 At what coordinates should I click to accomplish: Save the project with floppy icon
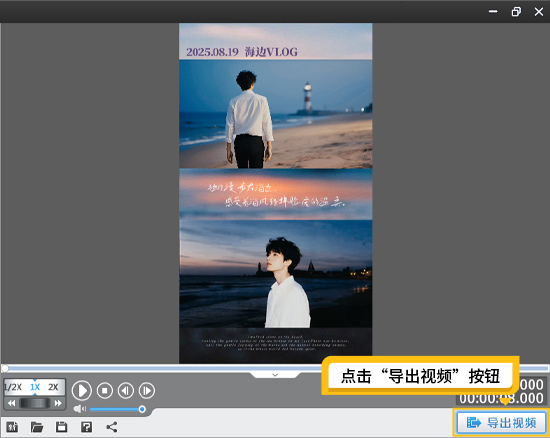click(x=61, y=427)
